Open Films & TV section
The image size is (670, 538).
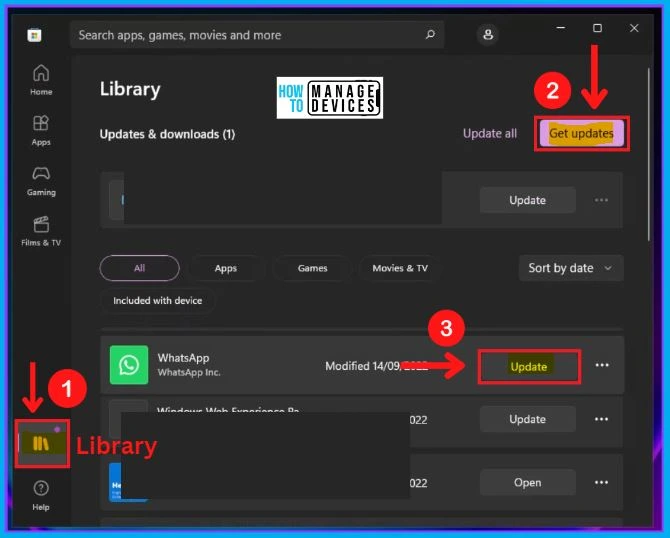41,231
